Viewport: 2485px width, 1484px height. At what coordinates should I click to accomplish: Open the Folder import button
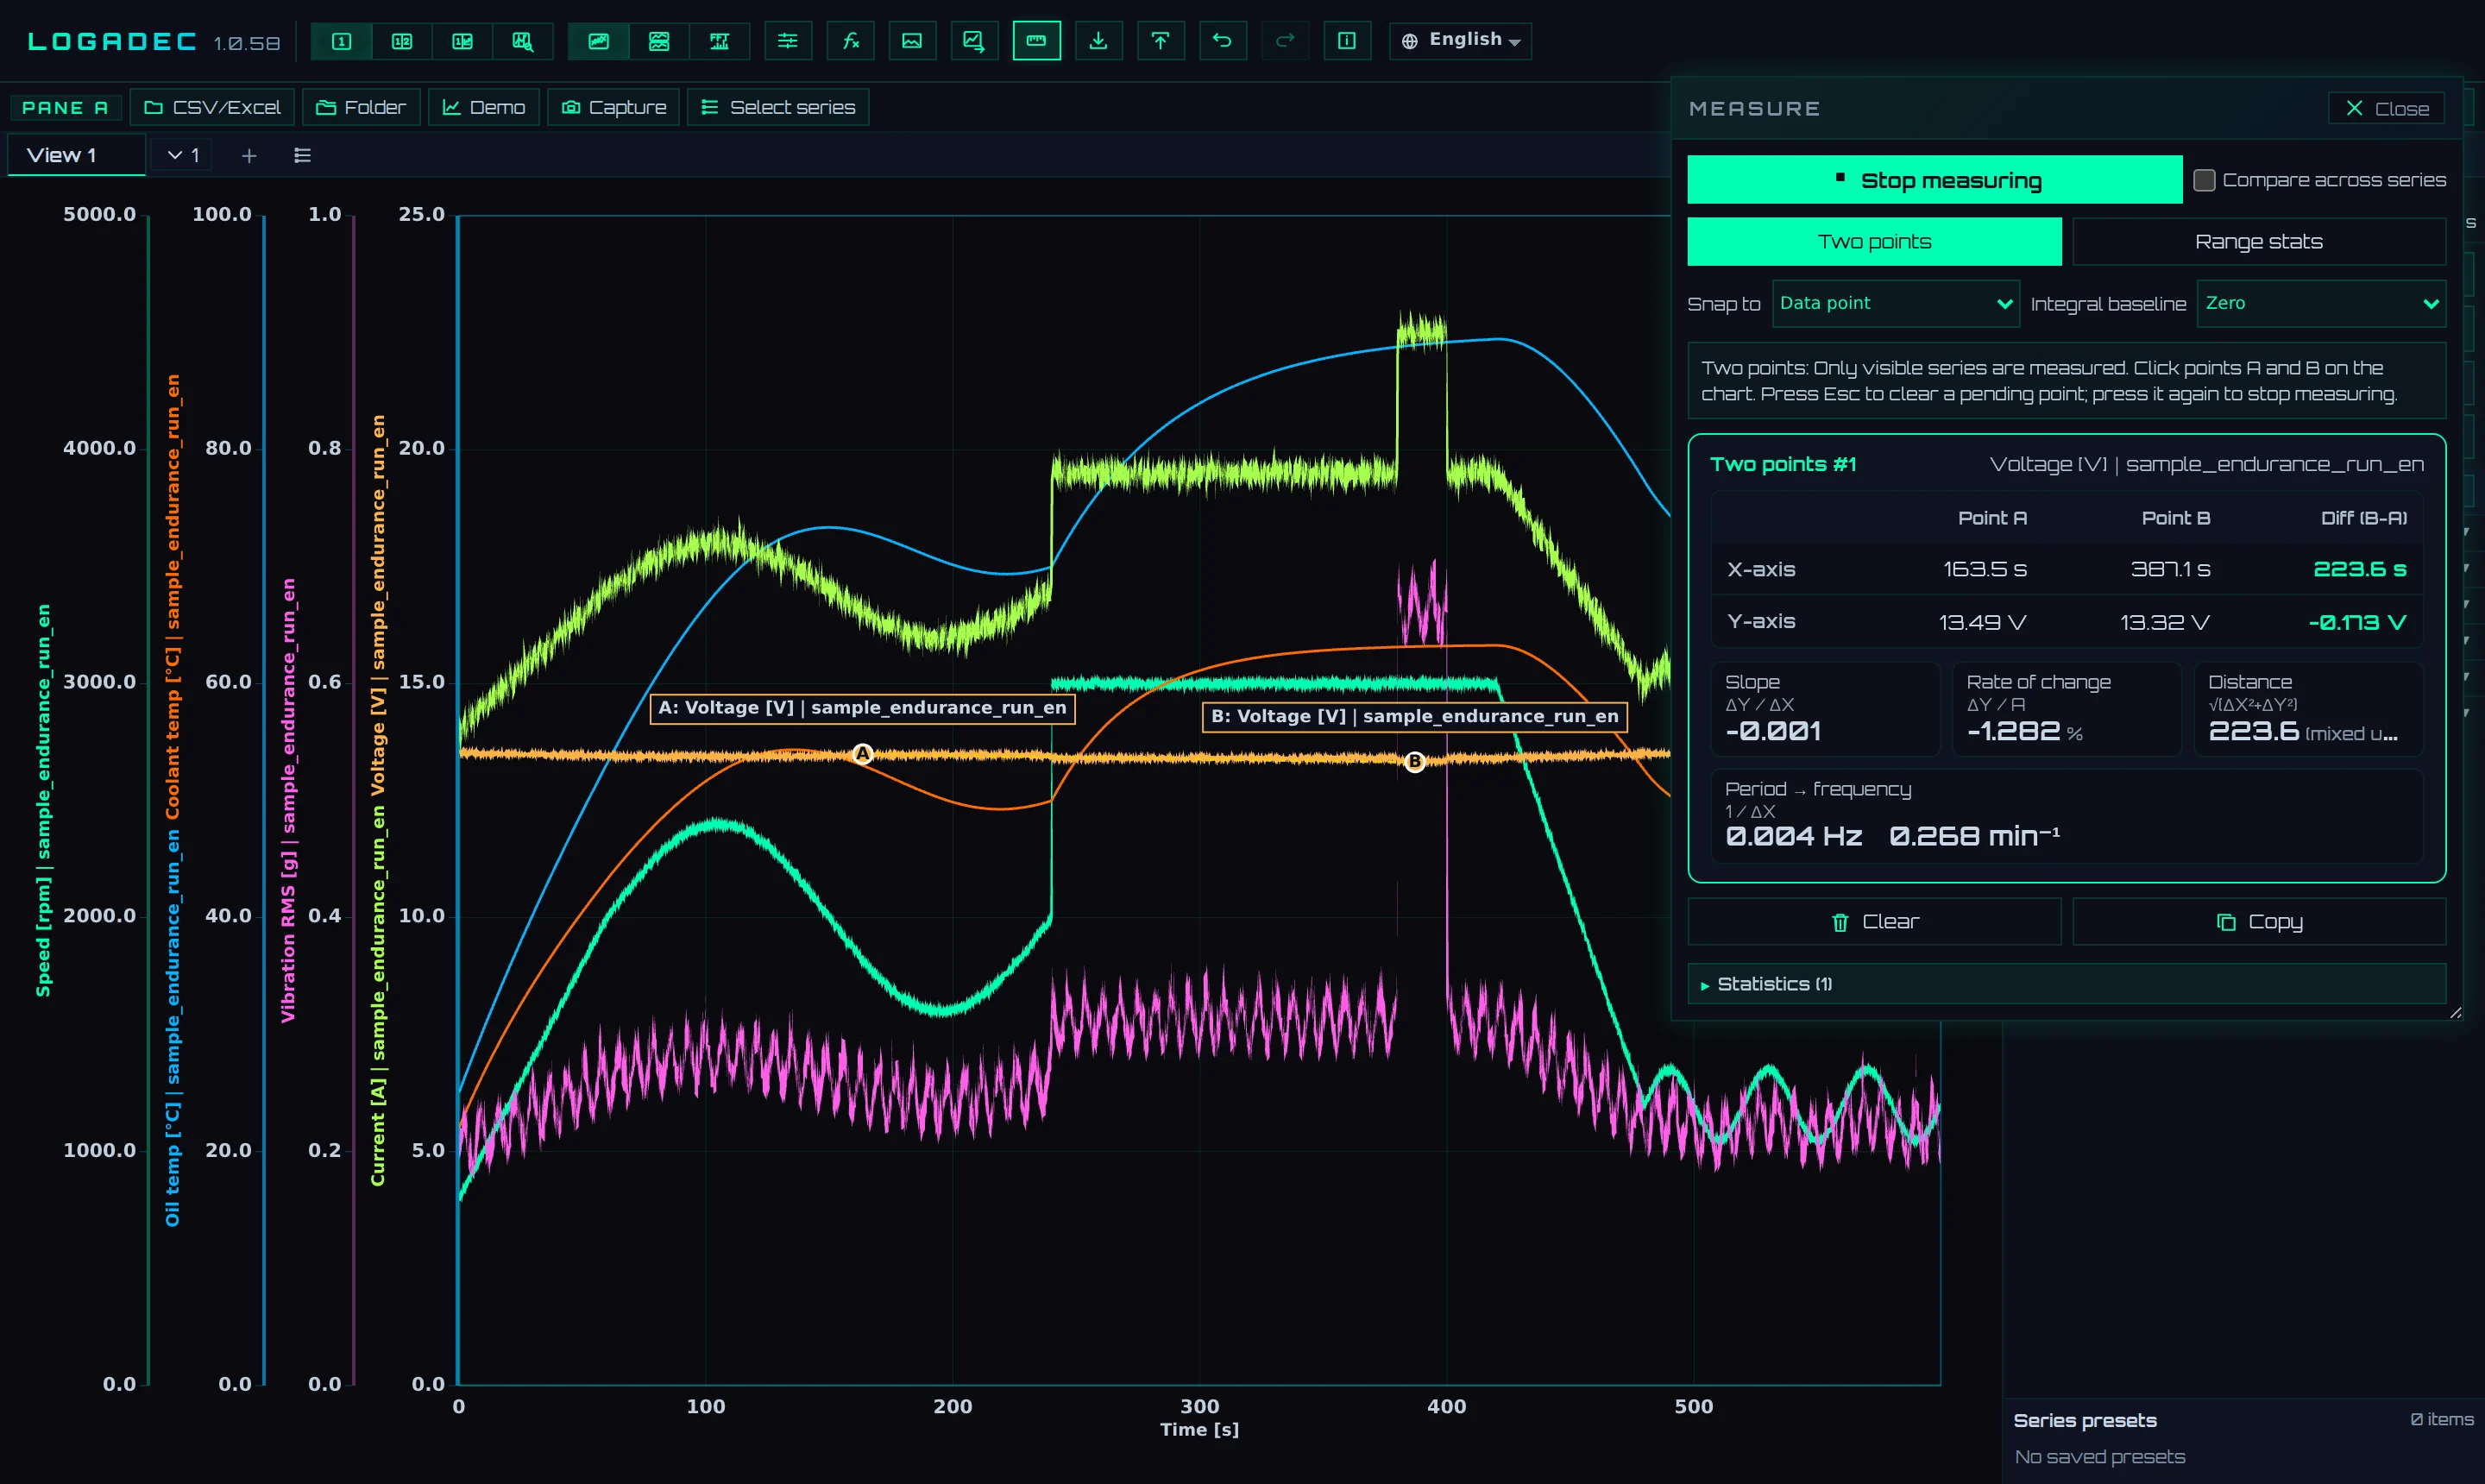click(x=361, y=107)
